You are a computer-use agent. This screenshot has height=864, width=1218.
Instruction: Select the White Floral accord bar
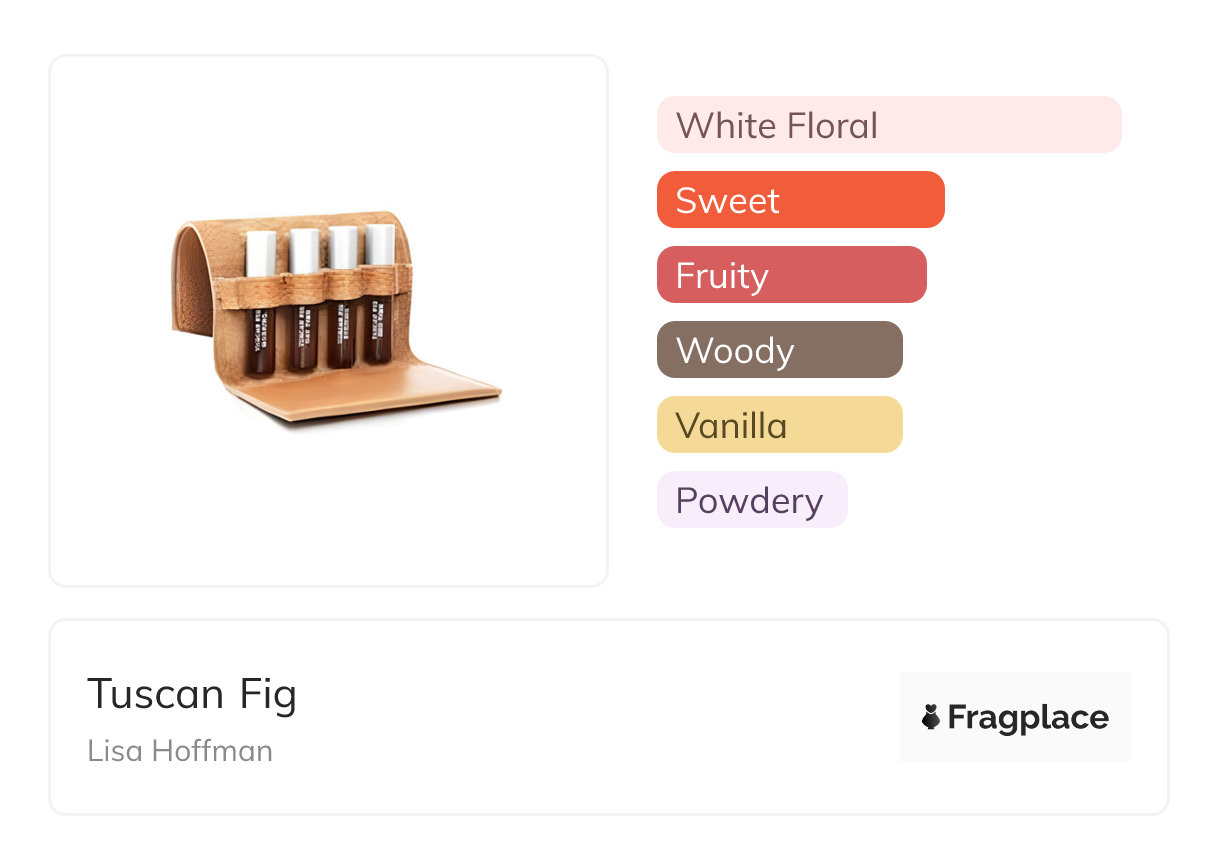(x=888, y=125)
